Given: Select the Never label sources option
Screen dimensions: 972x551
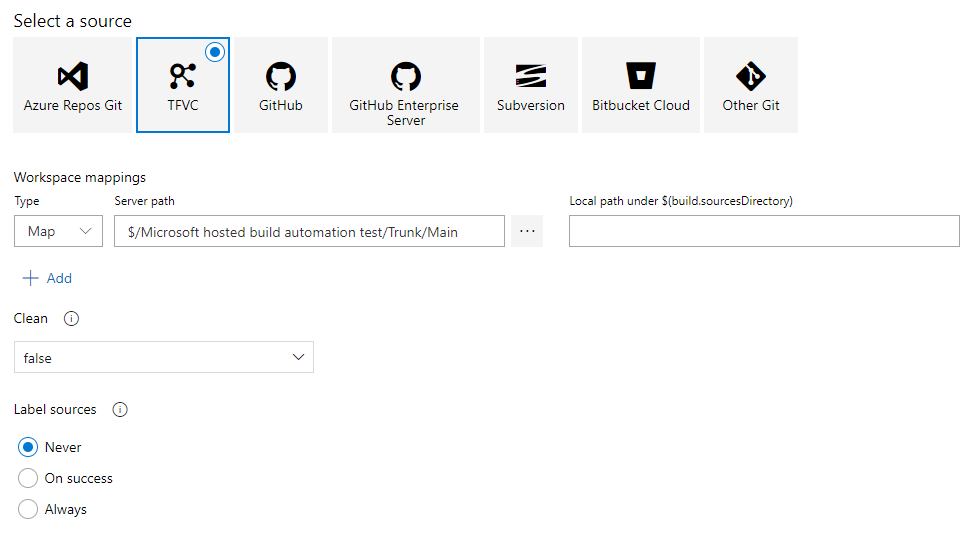Looking at the screenshot, I should pos(28,447).
